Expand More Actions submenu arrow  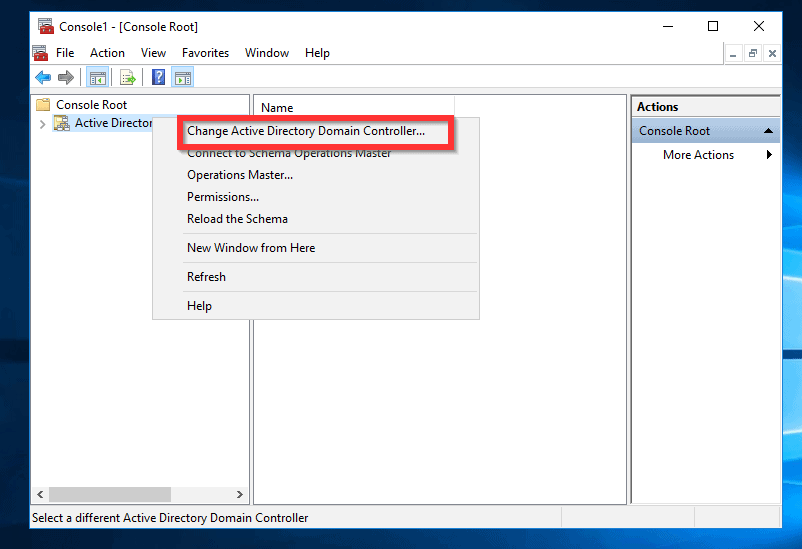click(769, 155)
